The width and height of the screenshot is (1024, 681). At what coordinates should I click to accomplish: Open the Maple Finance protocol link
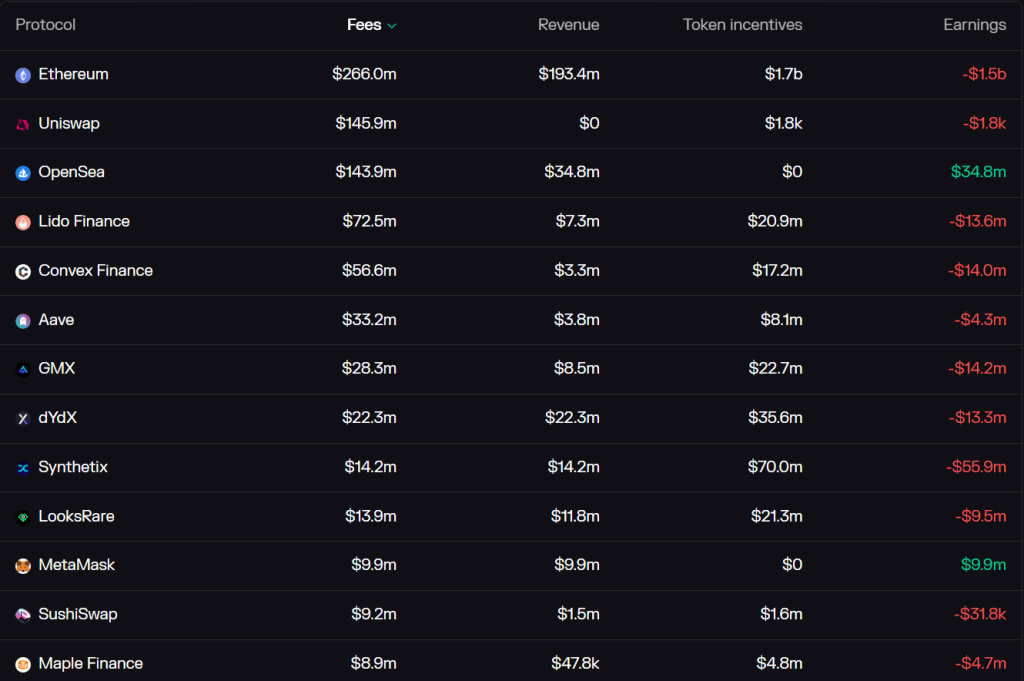point(90,663)
